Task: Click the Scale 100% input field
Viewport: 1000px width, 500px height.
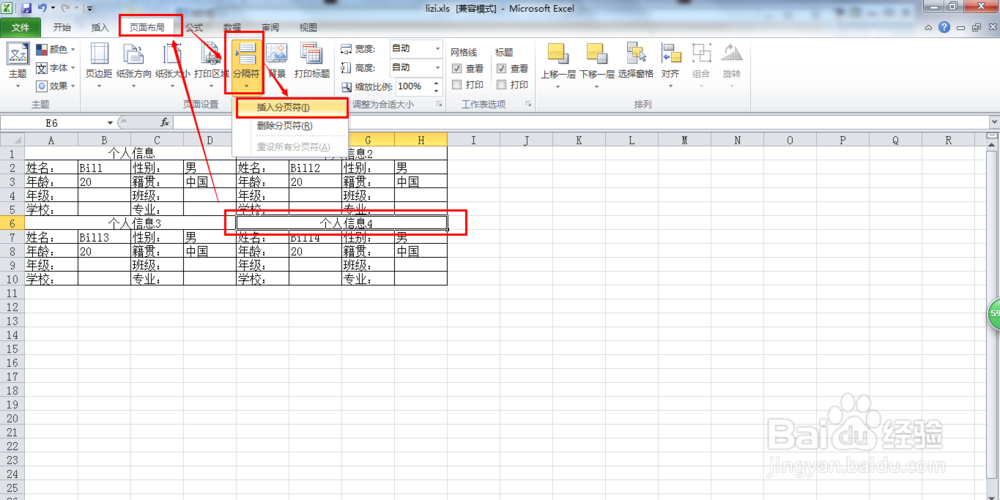Action: pos(413,86)
